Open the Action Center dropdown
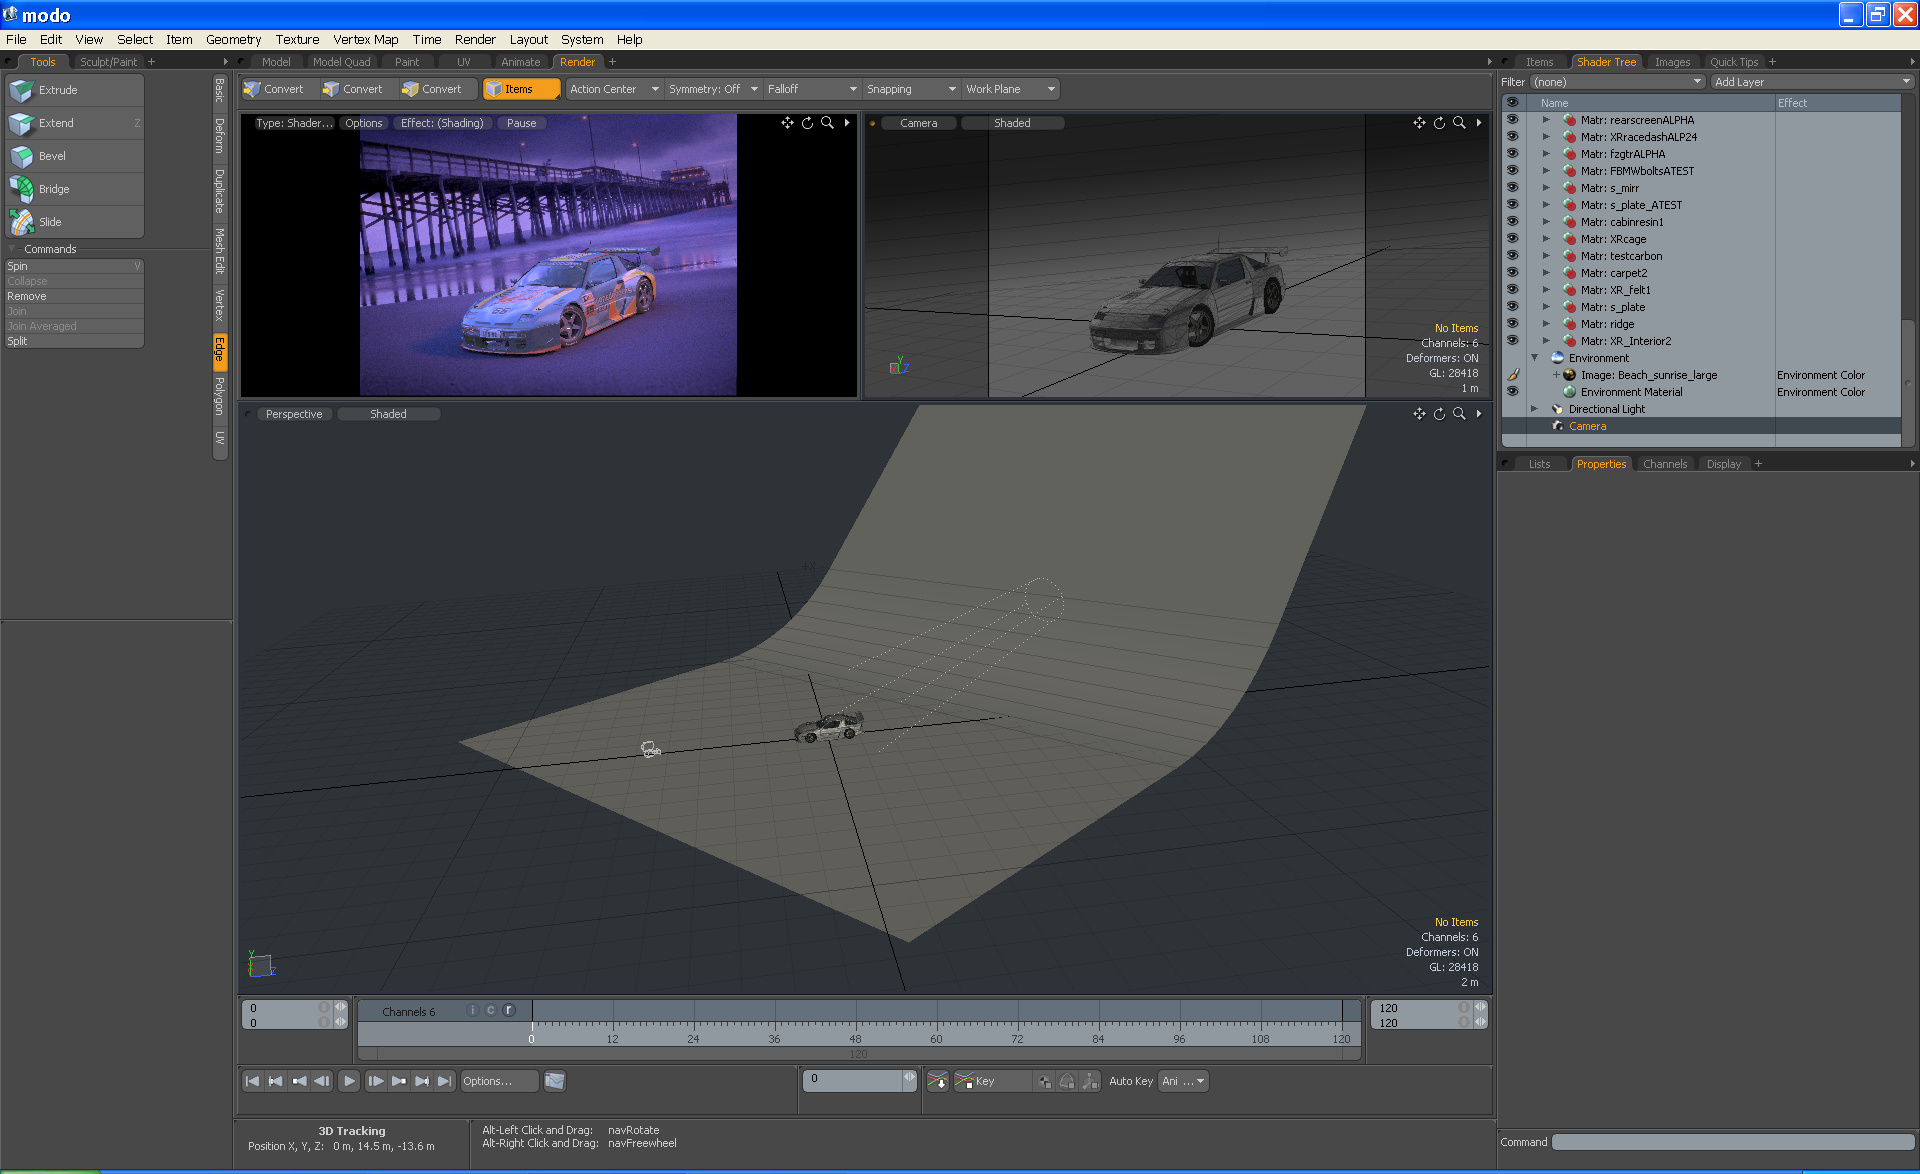The height and width of the screenshot is (1174, 1920). click(x=614, y=89)
